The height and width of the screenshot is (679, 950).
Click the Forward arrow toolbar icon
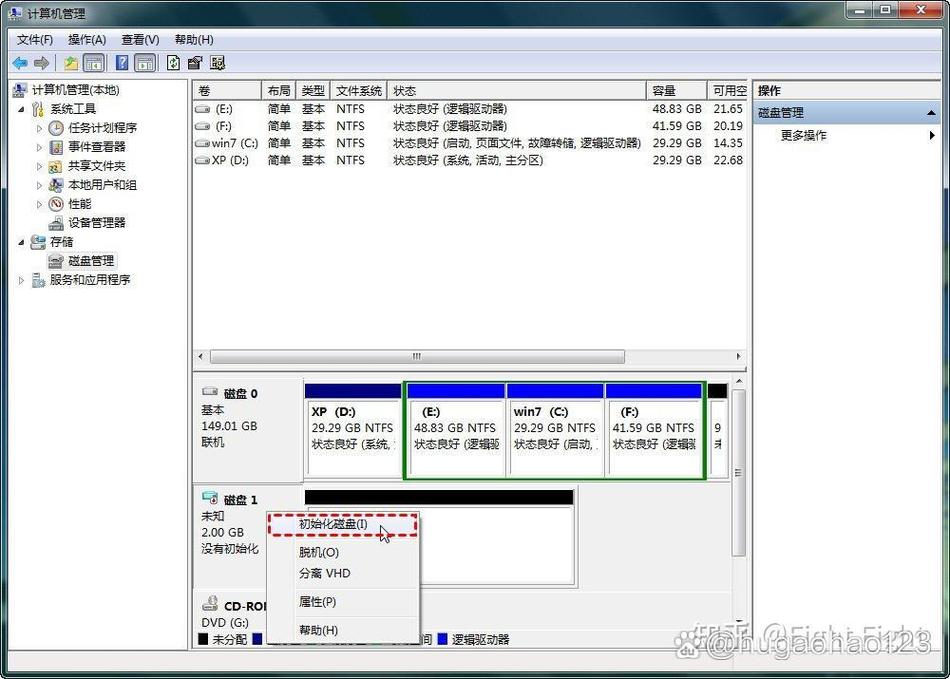pyautogui.click(x=41, y=62)
